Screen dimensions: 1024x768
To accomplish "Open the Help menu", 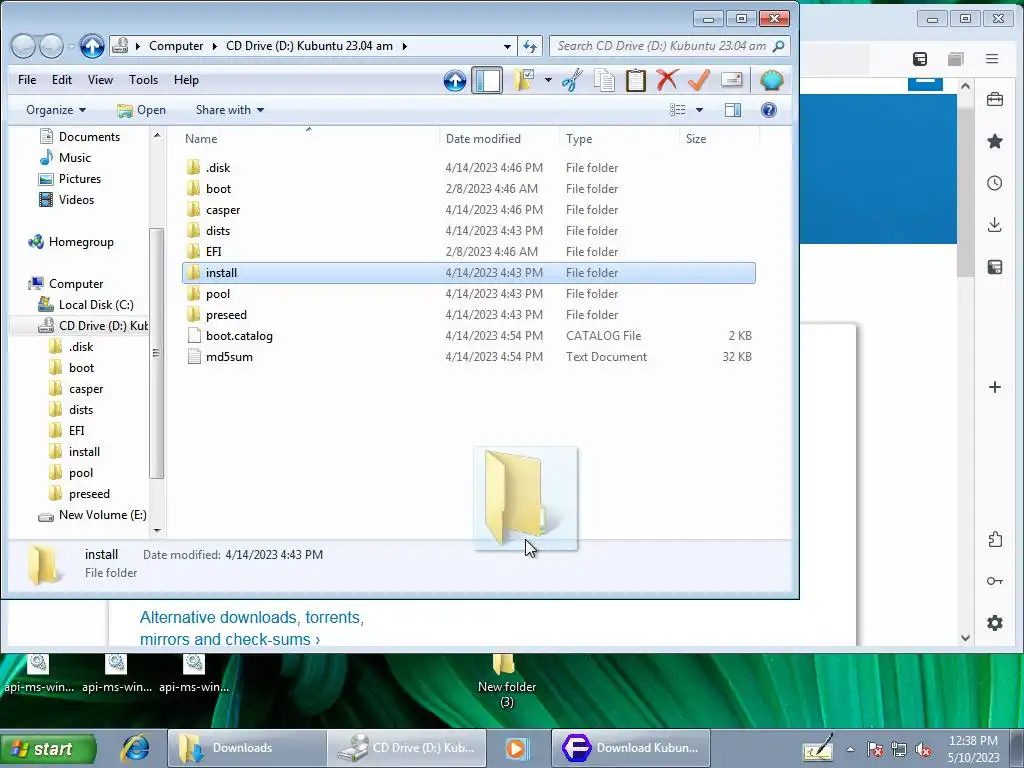I will (x=186, y=80).
